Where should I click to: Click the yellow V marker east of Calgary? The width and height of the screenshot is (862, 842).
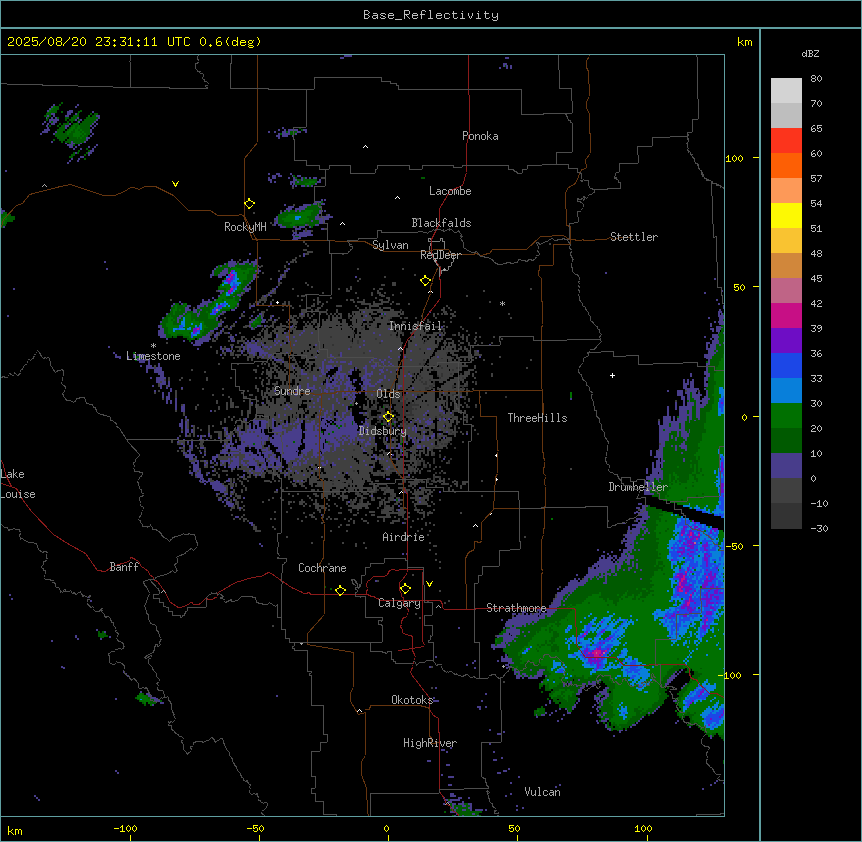click(x=429, y=584)
